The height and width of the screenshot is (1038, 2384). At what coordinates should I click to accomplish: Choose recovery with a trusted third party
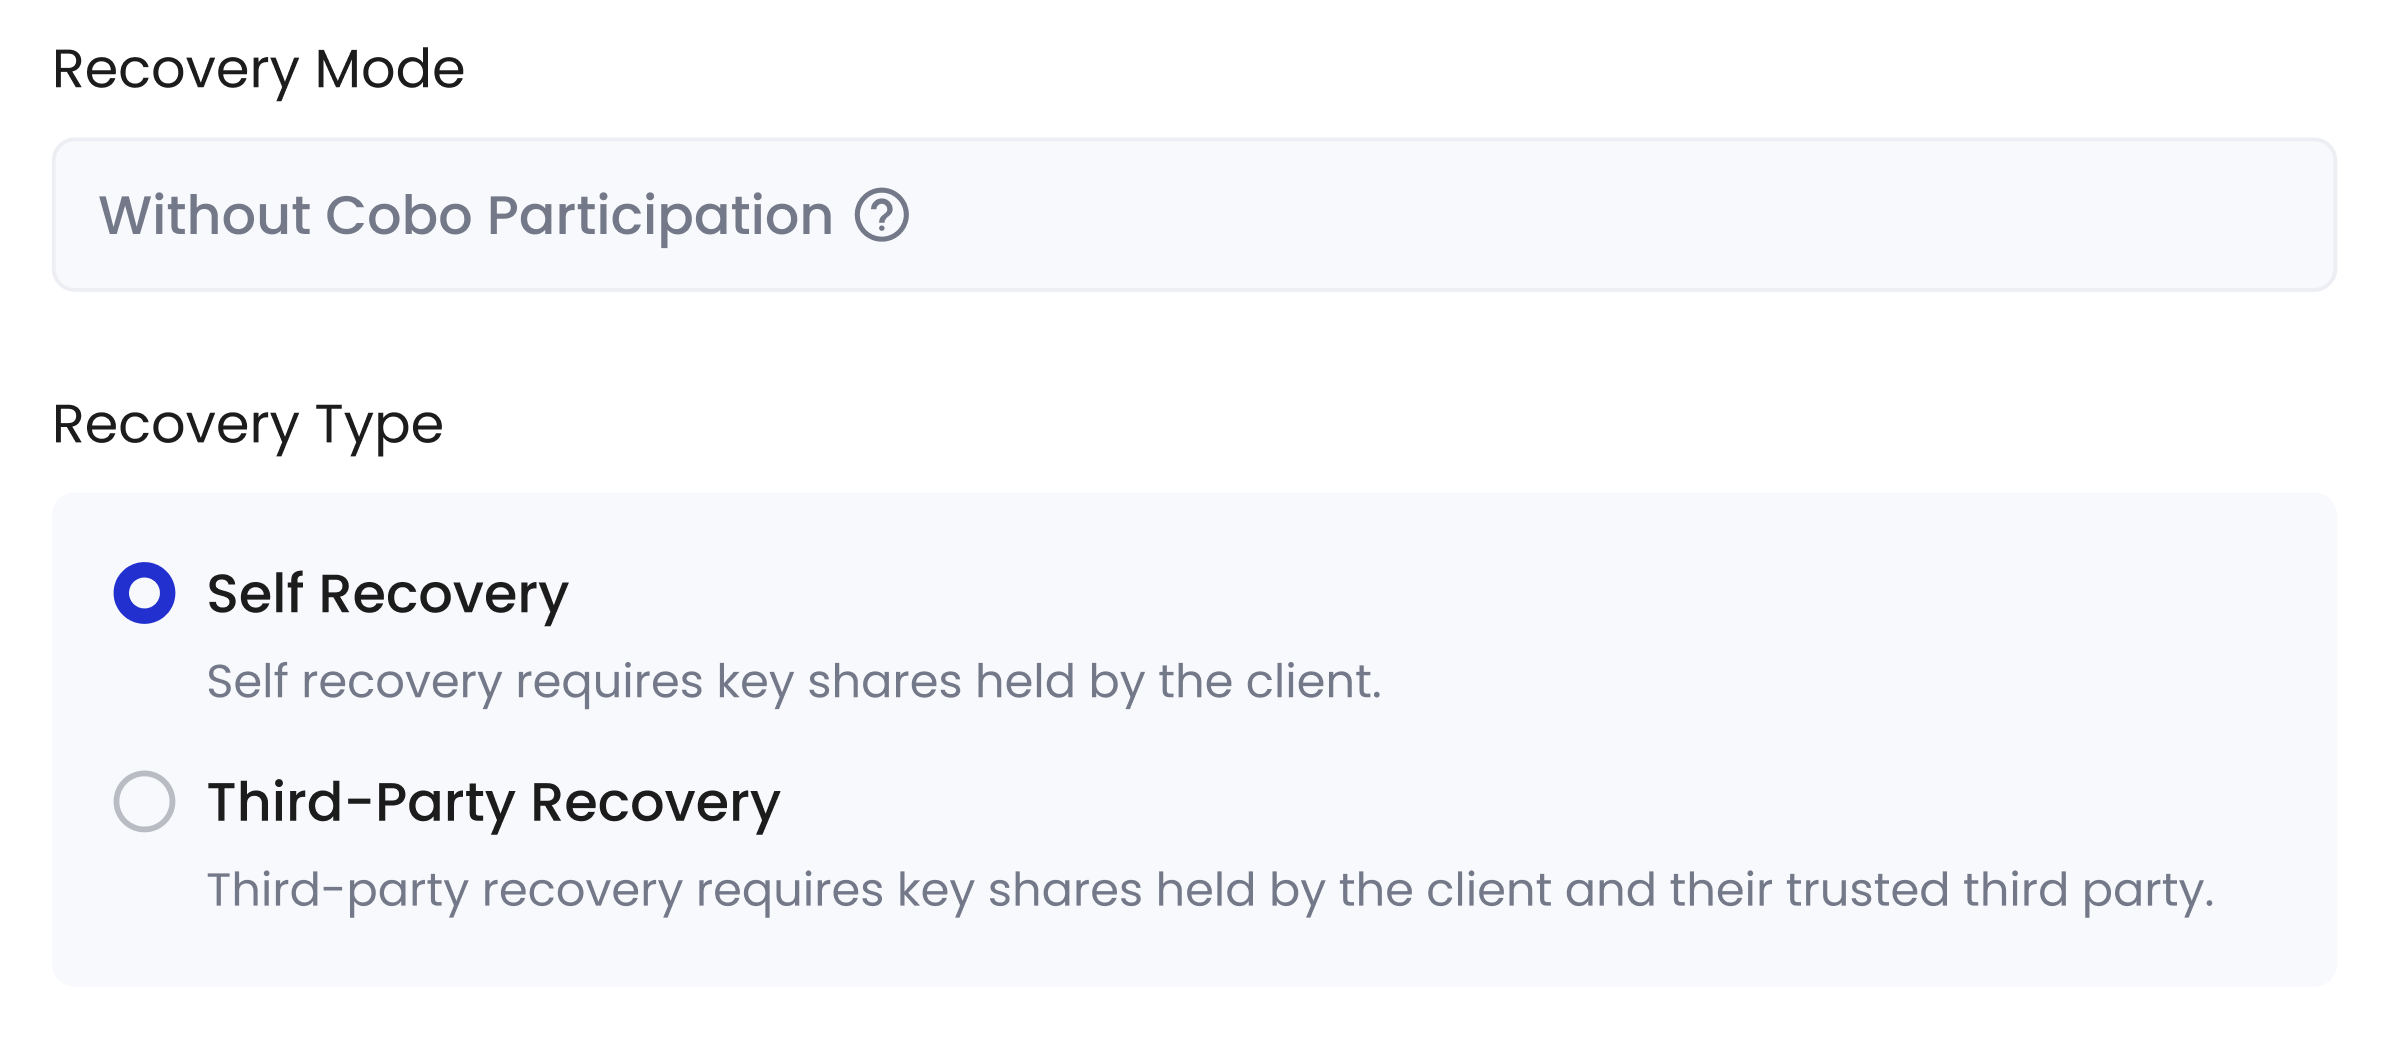144,801
